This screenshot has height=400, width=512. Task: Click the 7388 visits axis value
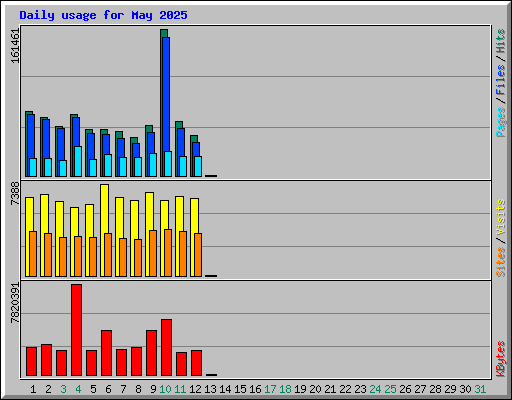pos(15,193)
